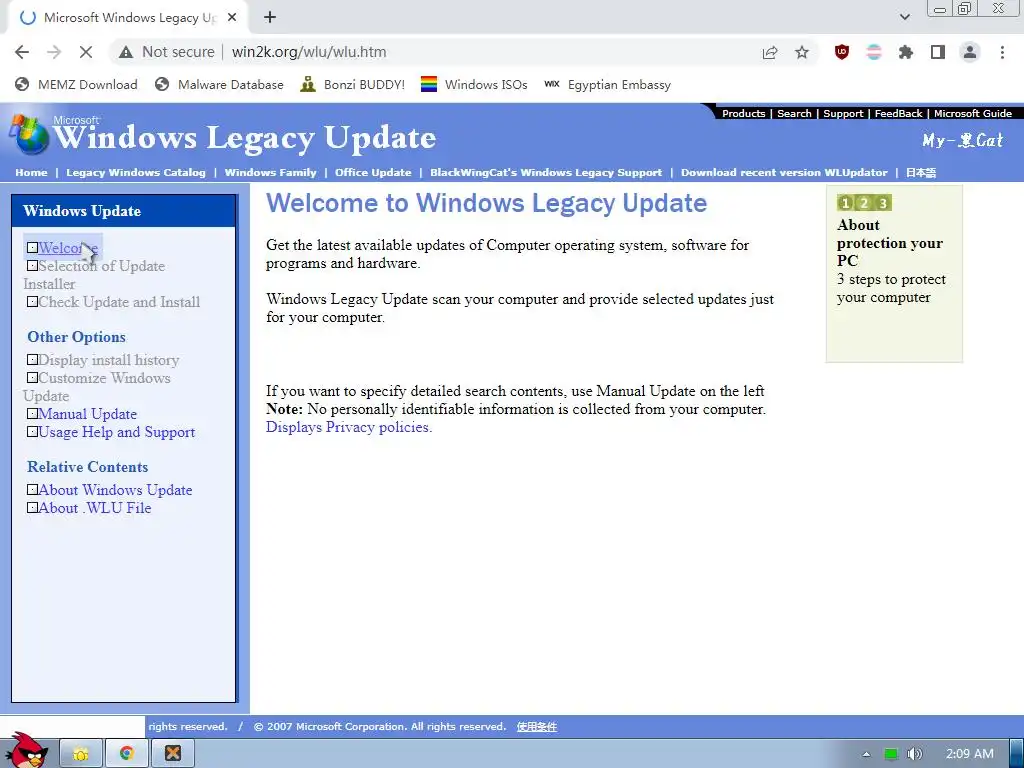Screen dimensions: 1024x768
Task: Go back using the browser back arrow
Action: 22,52
